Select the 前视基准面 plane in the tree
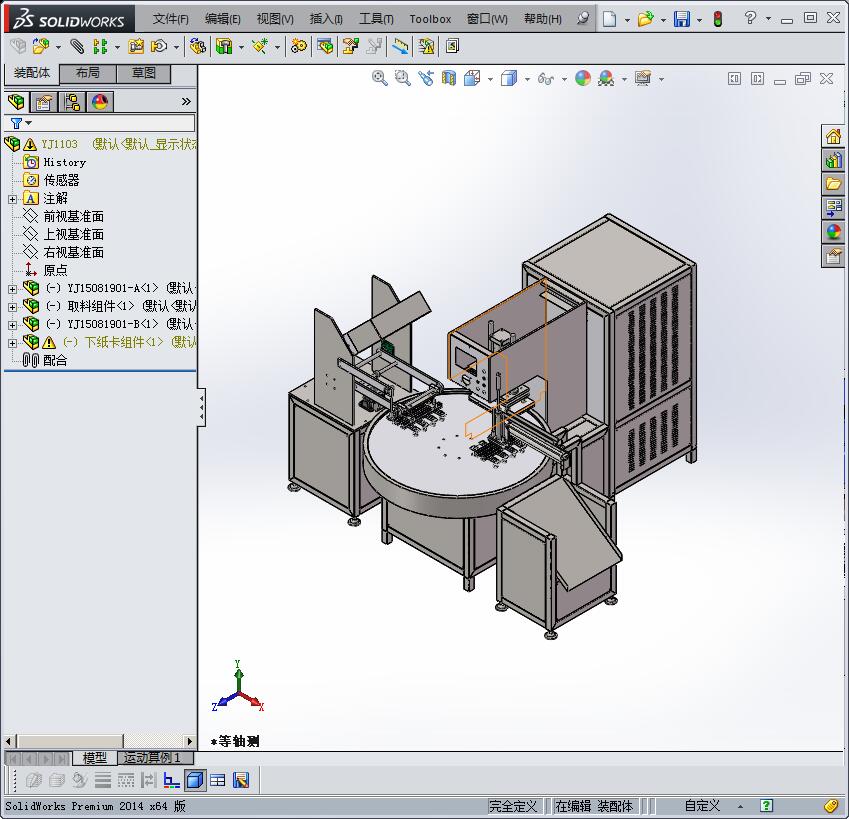The width and height of the screenshot is (849, 819). click(x=74, y=217)
